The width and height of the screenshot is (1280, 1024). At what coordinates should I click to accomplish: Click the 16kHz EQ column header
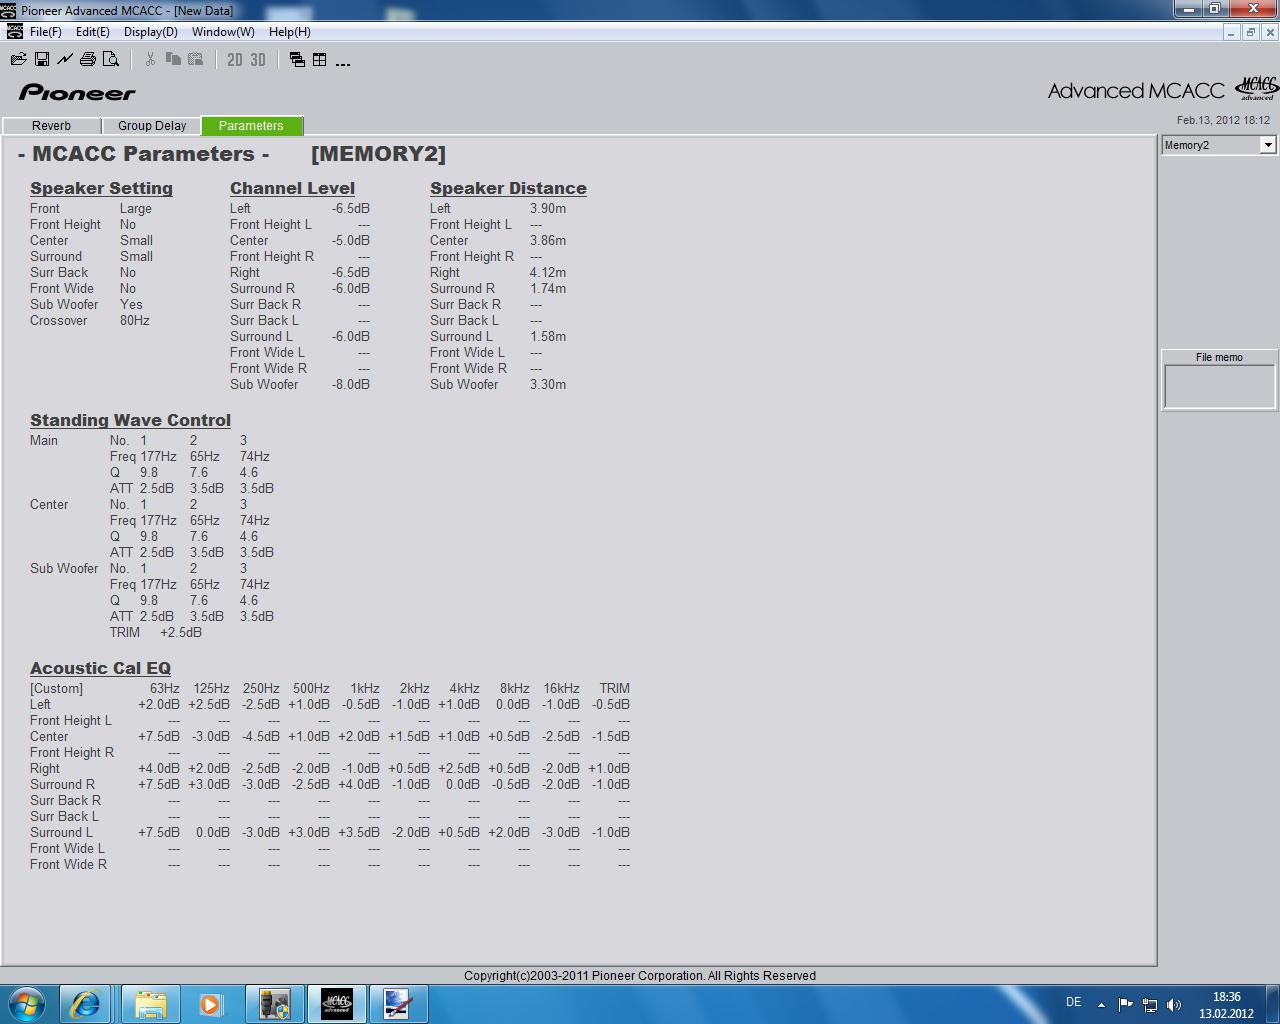coord(561,688)
